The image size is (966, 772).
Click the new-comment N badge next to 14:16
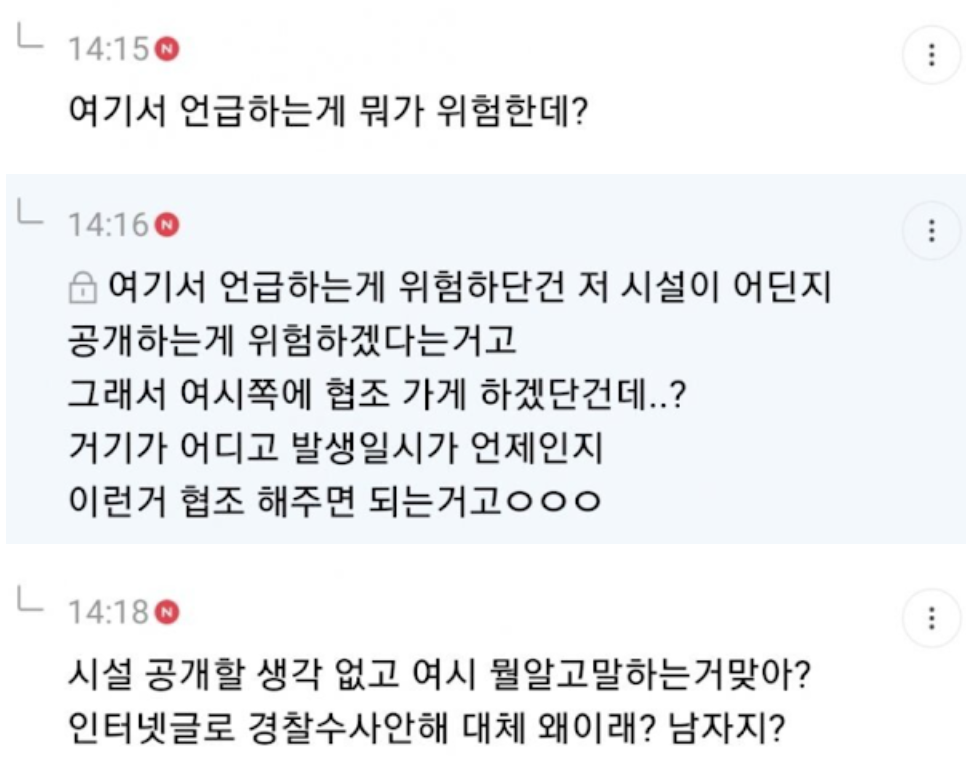point(168,225)
